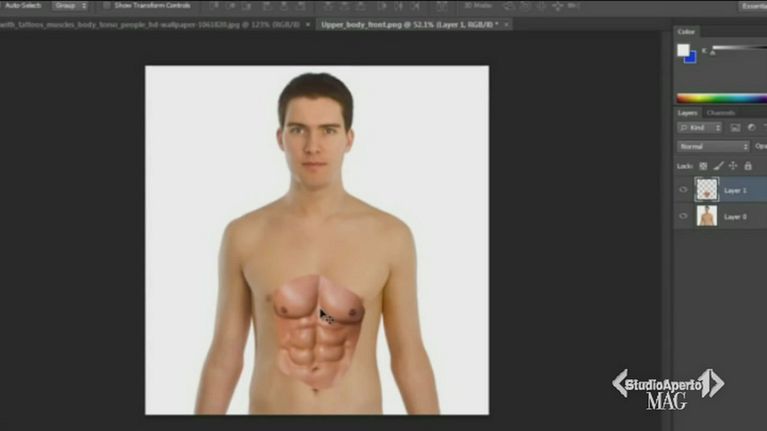Hide Layer 1 using eye icon
This screenshot has width=767, height=431.
[x=684, y=190]
